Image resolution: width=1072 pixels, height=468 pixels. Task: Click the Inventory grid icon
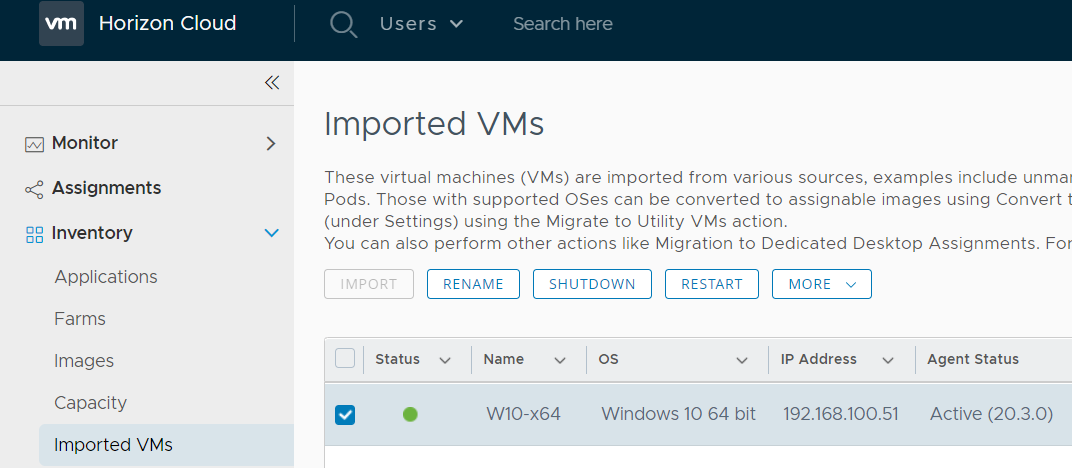click(x=34, y=234)
